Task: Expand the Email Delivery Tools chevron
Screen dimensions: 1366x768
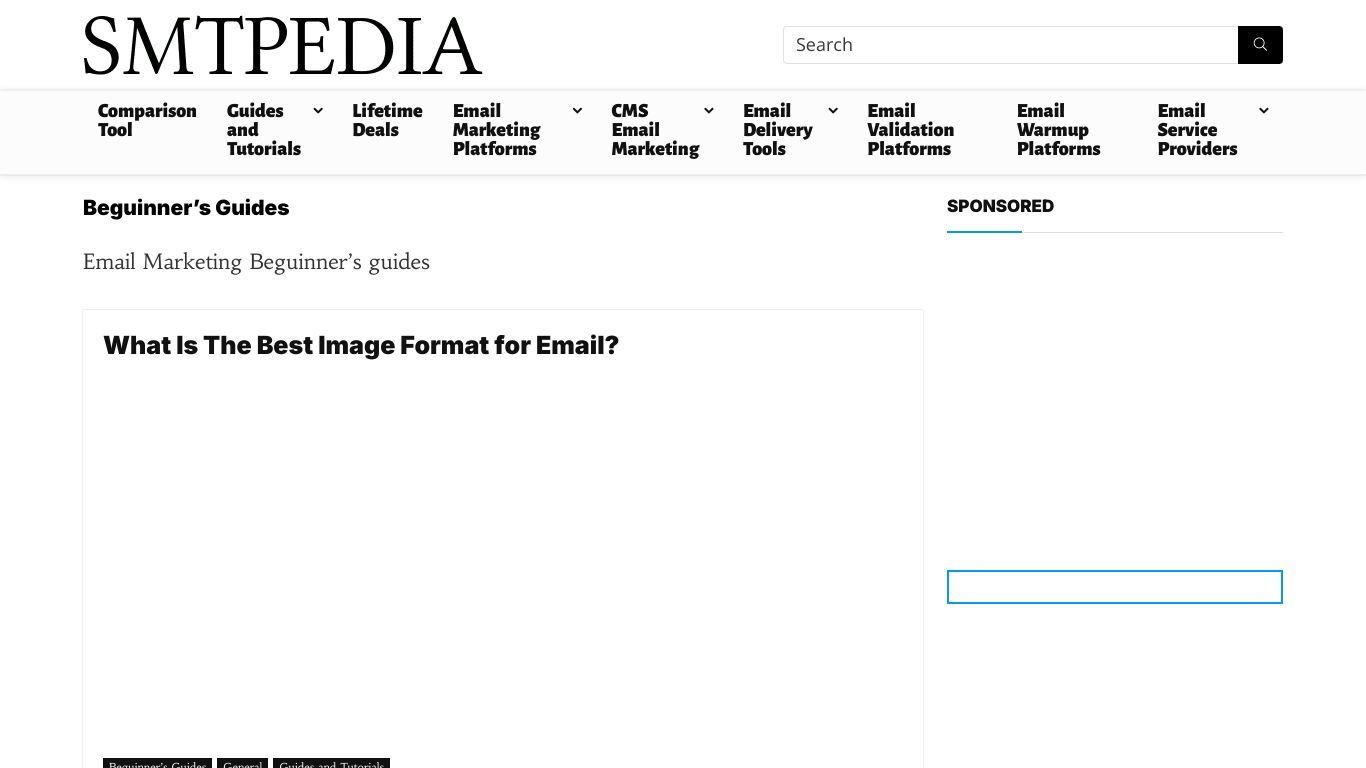Action: (x=833, y=111)
